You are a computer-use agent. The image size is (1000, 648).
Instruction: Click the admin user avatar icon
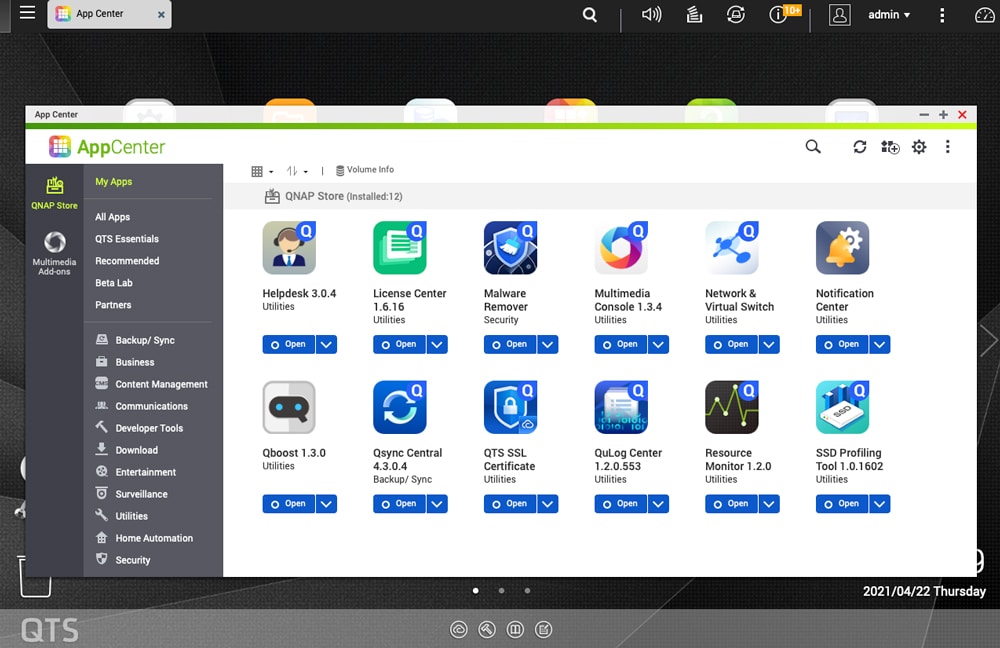pyautogui.click(x=839, y=15)
